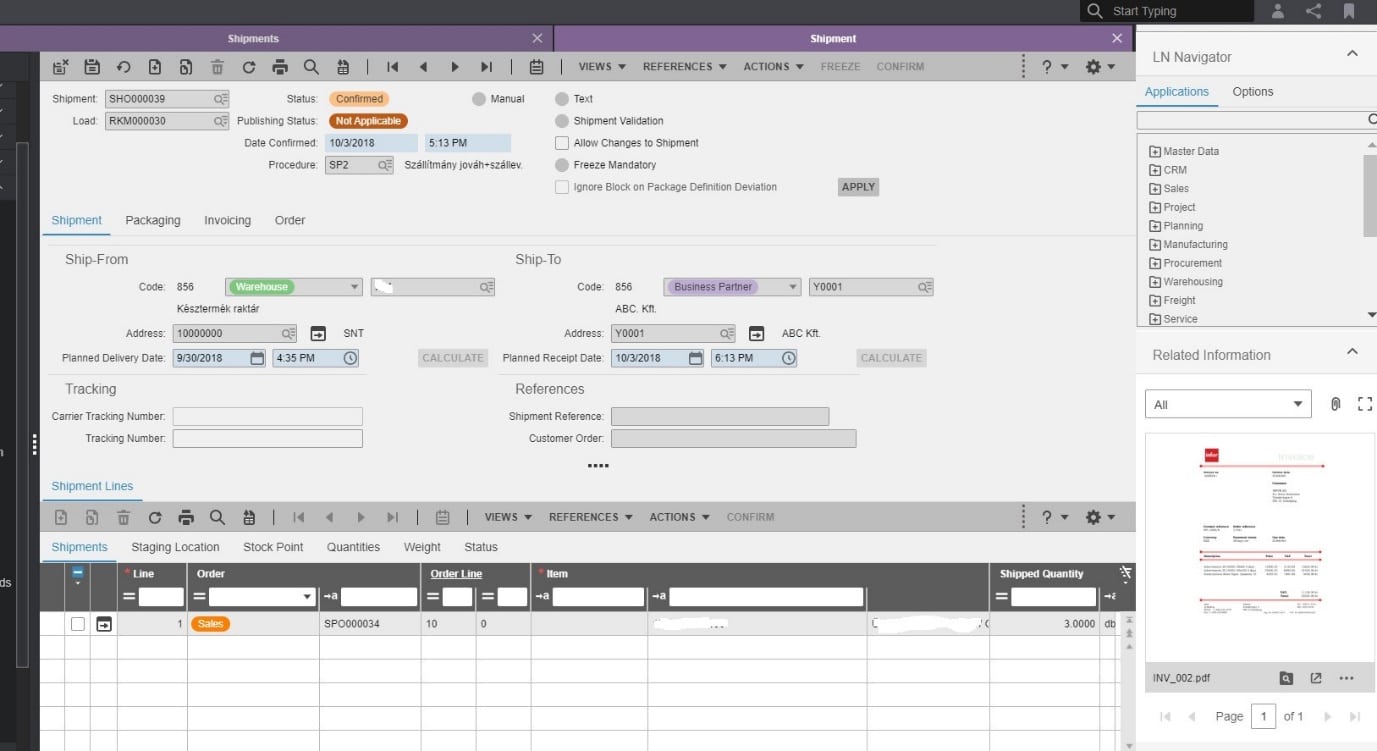This screenshot has width=1377, height=751.
Task: Undo changes with the rollback icon
Action: pyautogui.click(x=122, y=66)
